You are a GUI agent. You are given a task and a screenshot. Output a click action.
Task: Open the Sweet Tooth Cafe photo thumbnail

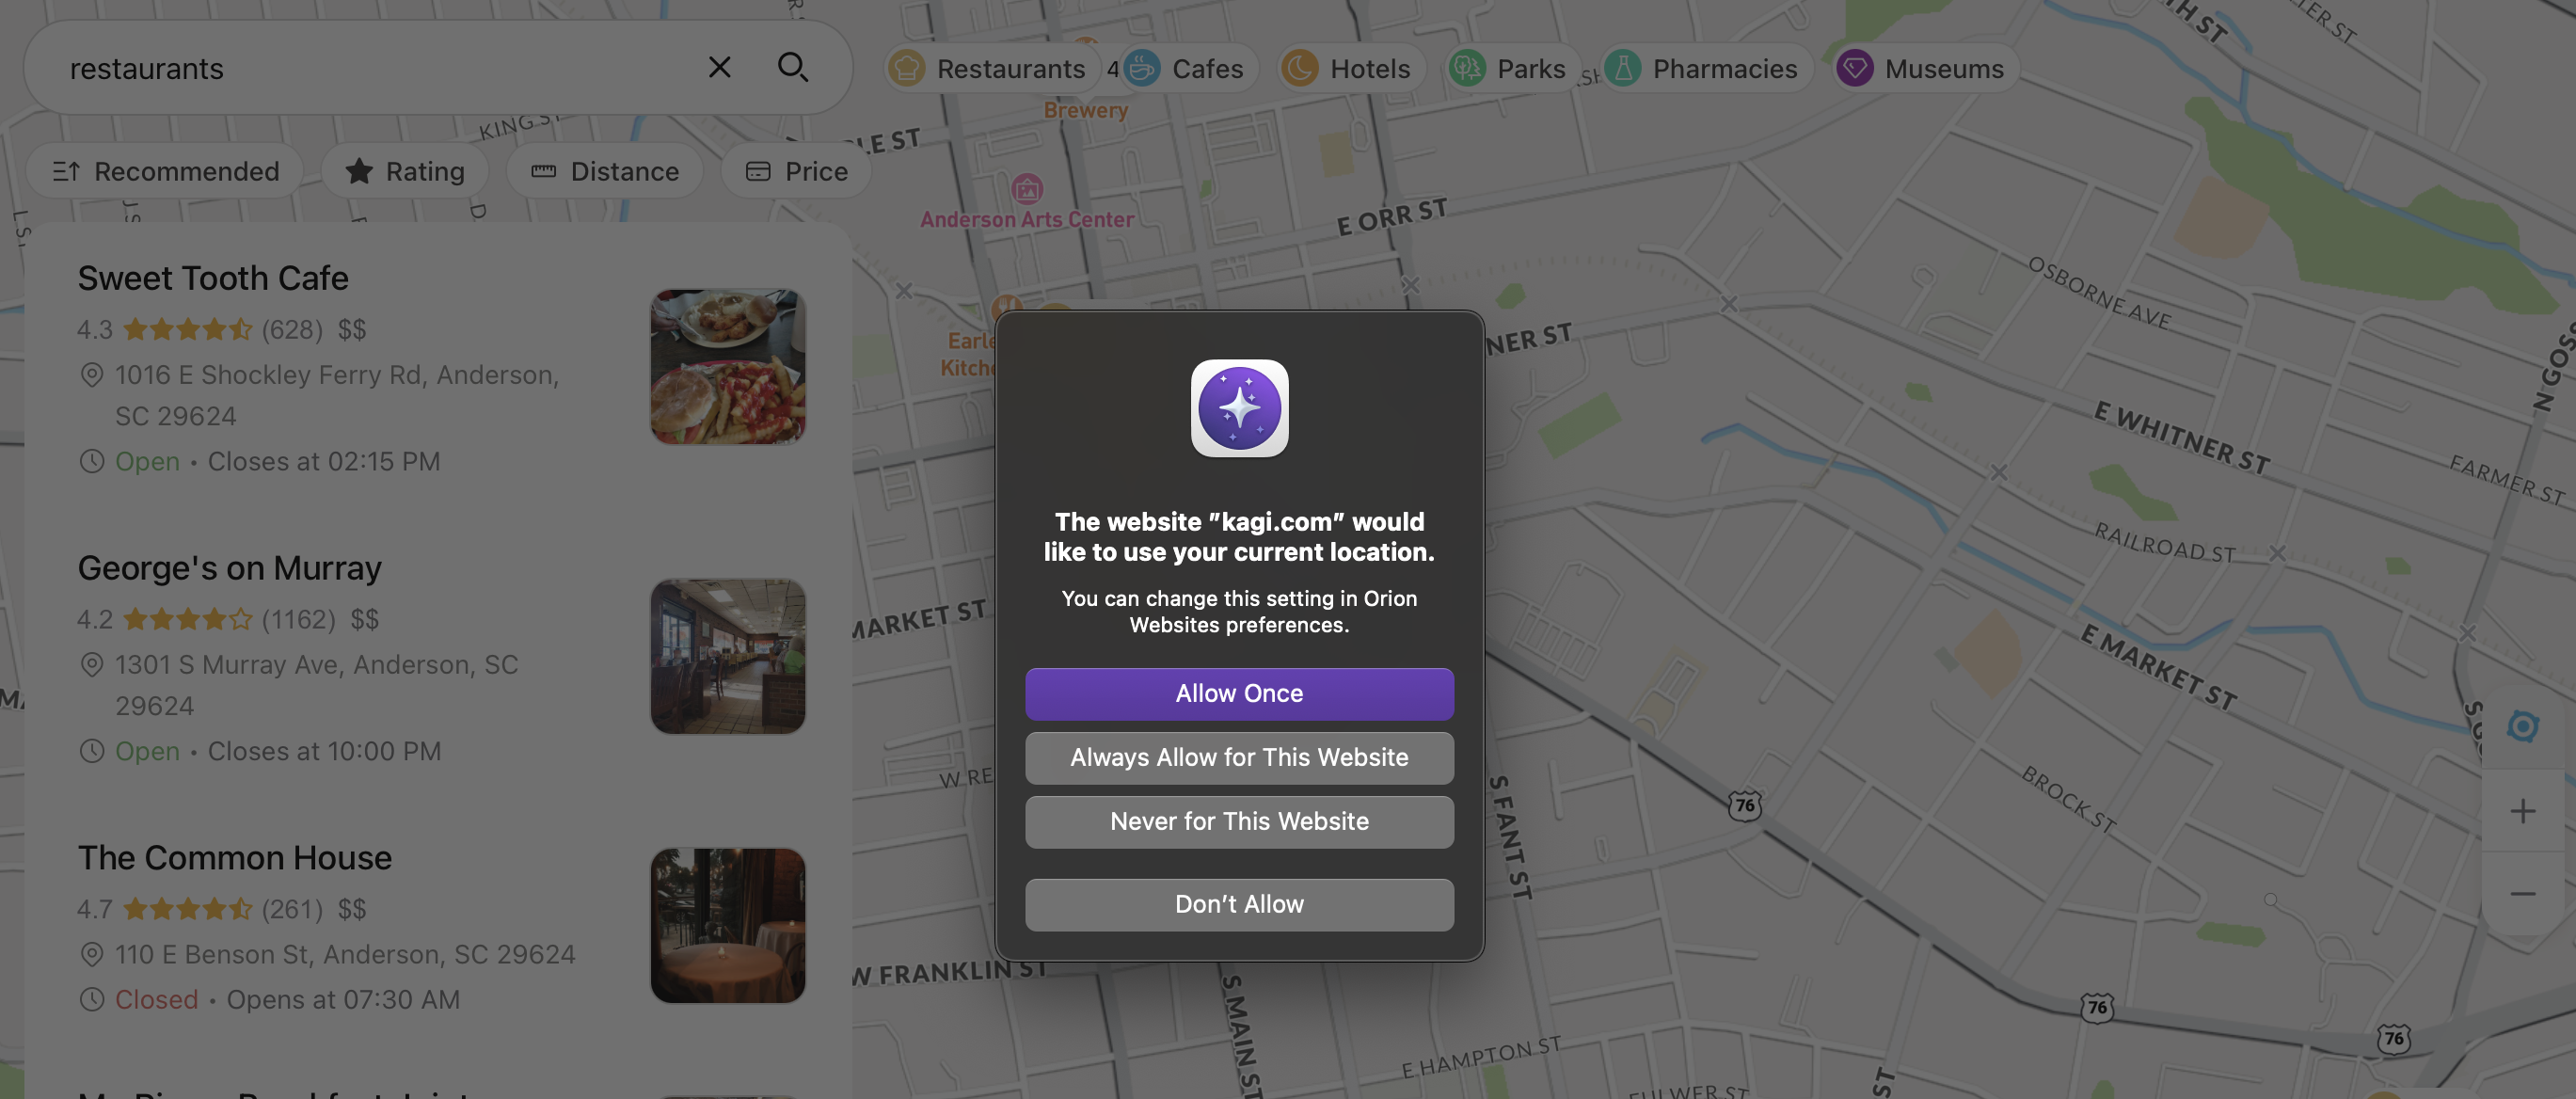point(727,367)
